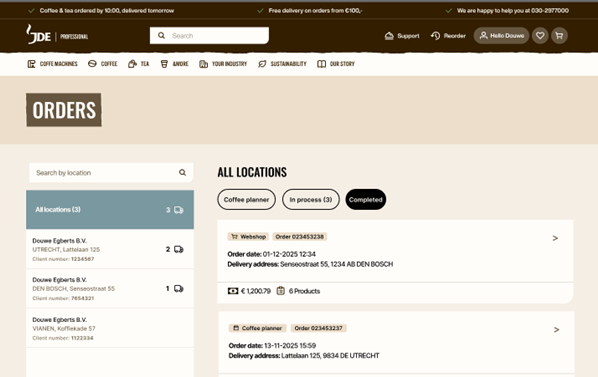Expand order 023453237 with the chevron
598x377 pixels.
pos(556,330)
